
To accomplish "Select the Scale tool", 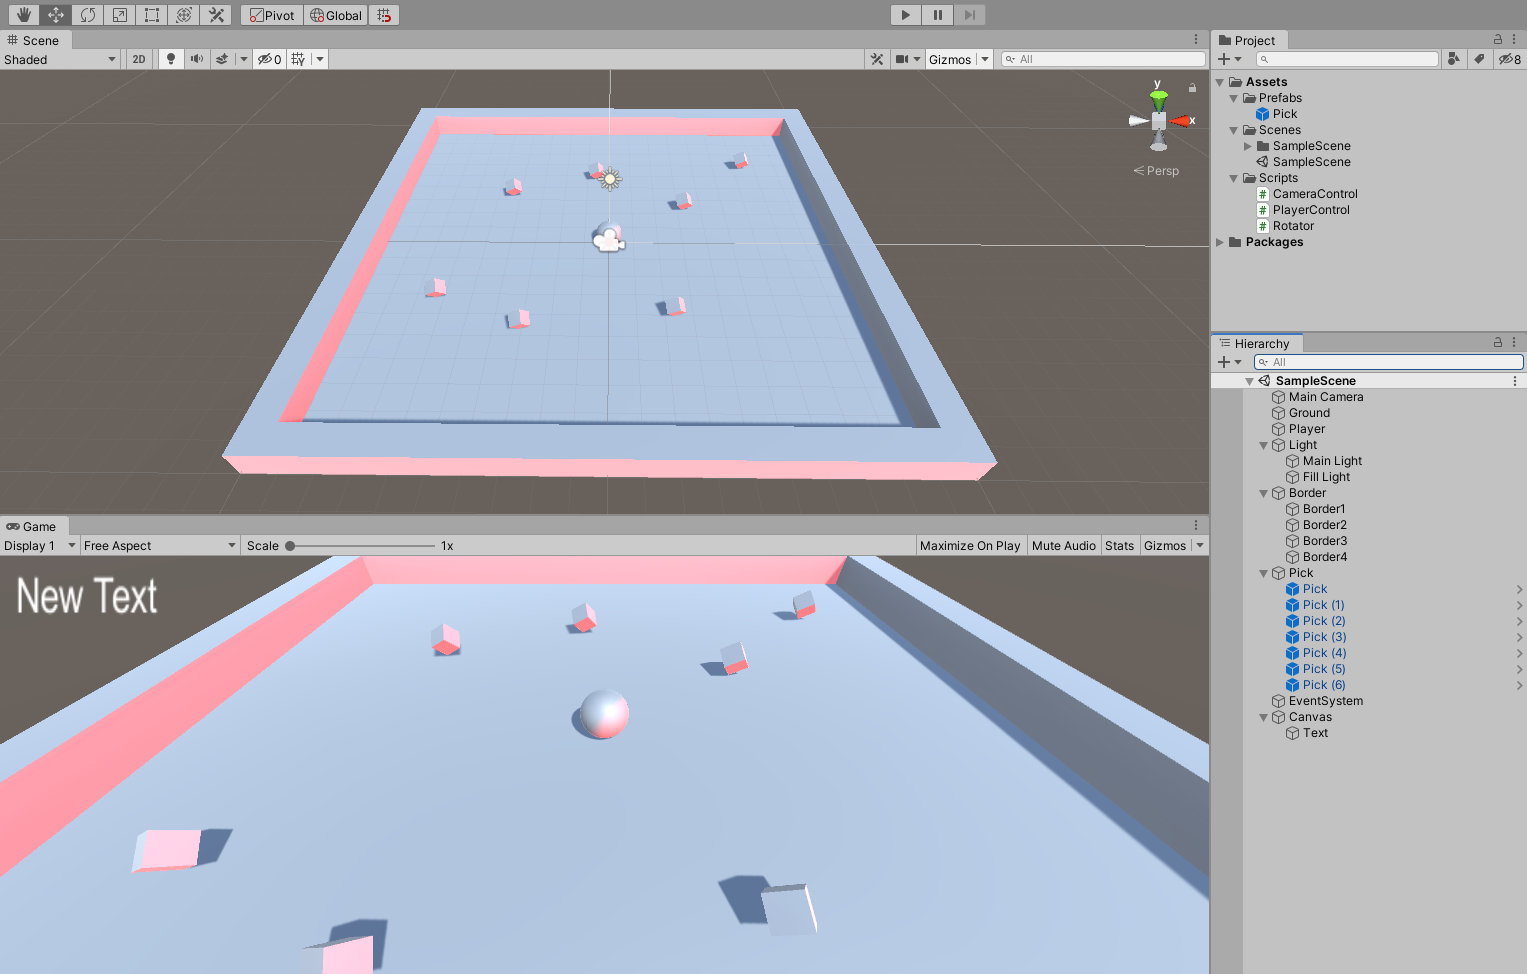I will coord(119,15).
